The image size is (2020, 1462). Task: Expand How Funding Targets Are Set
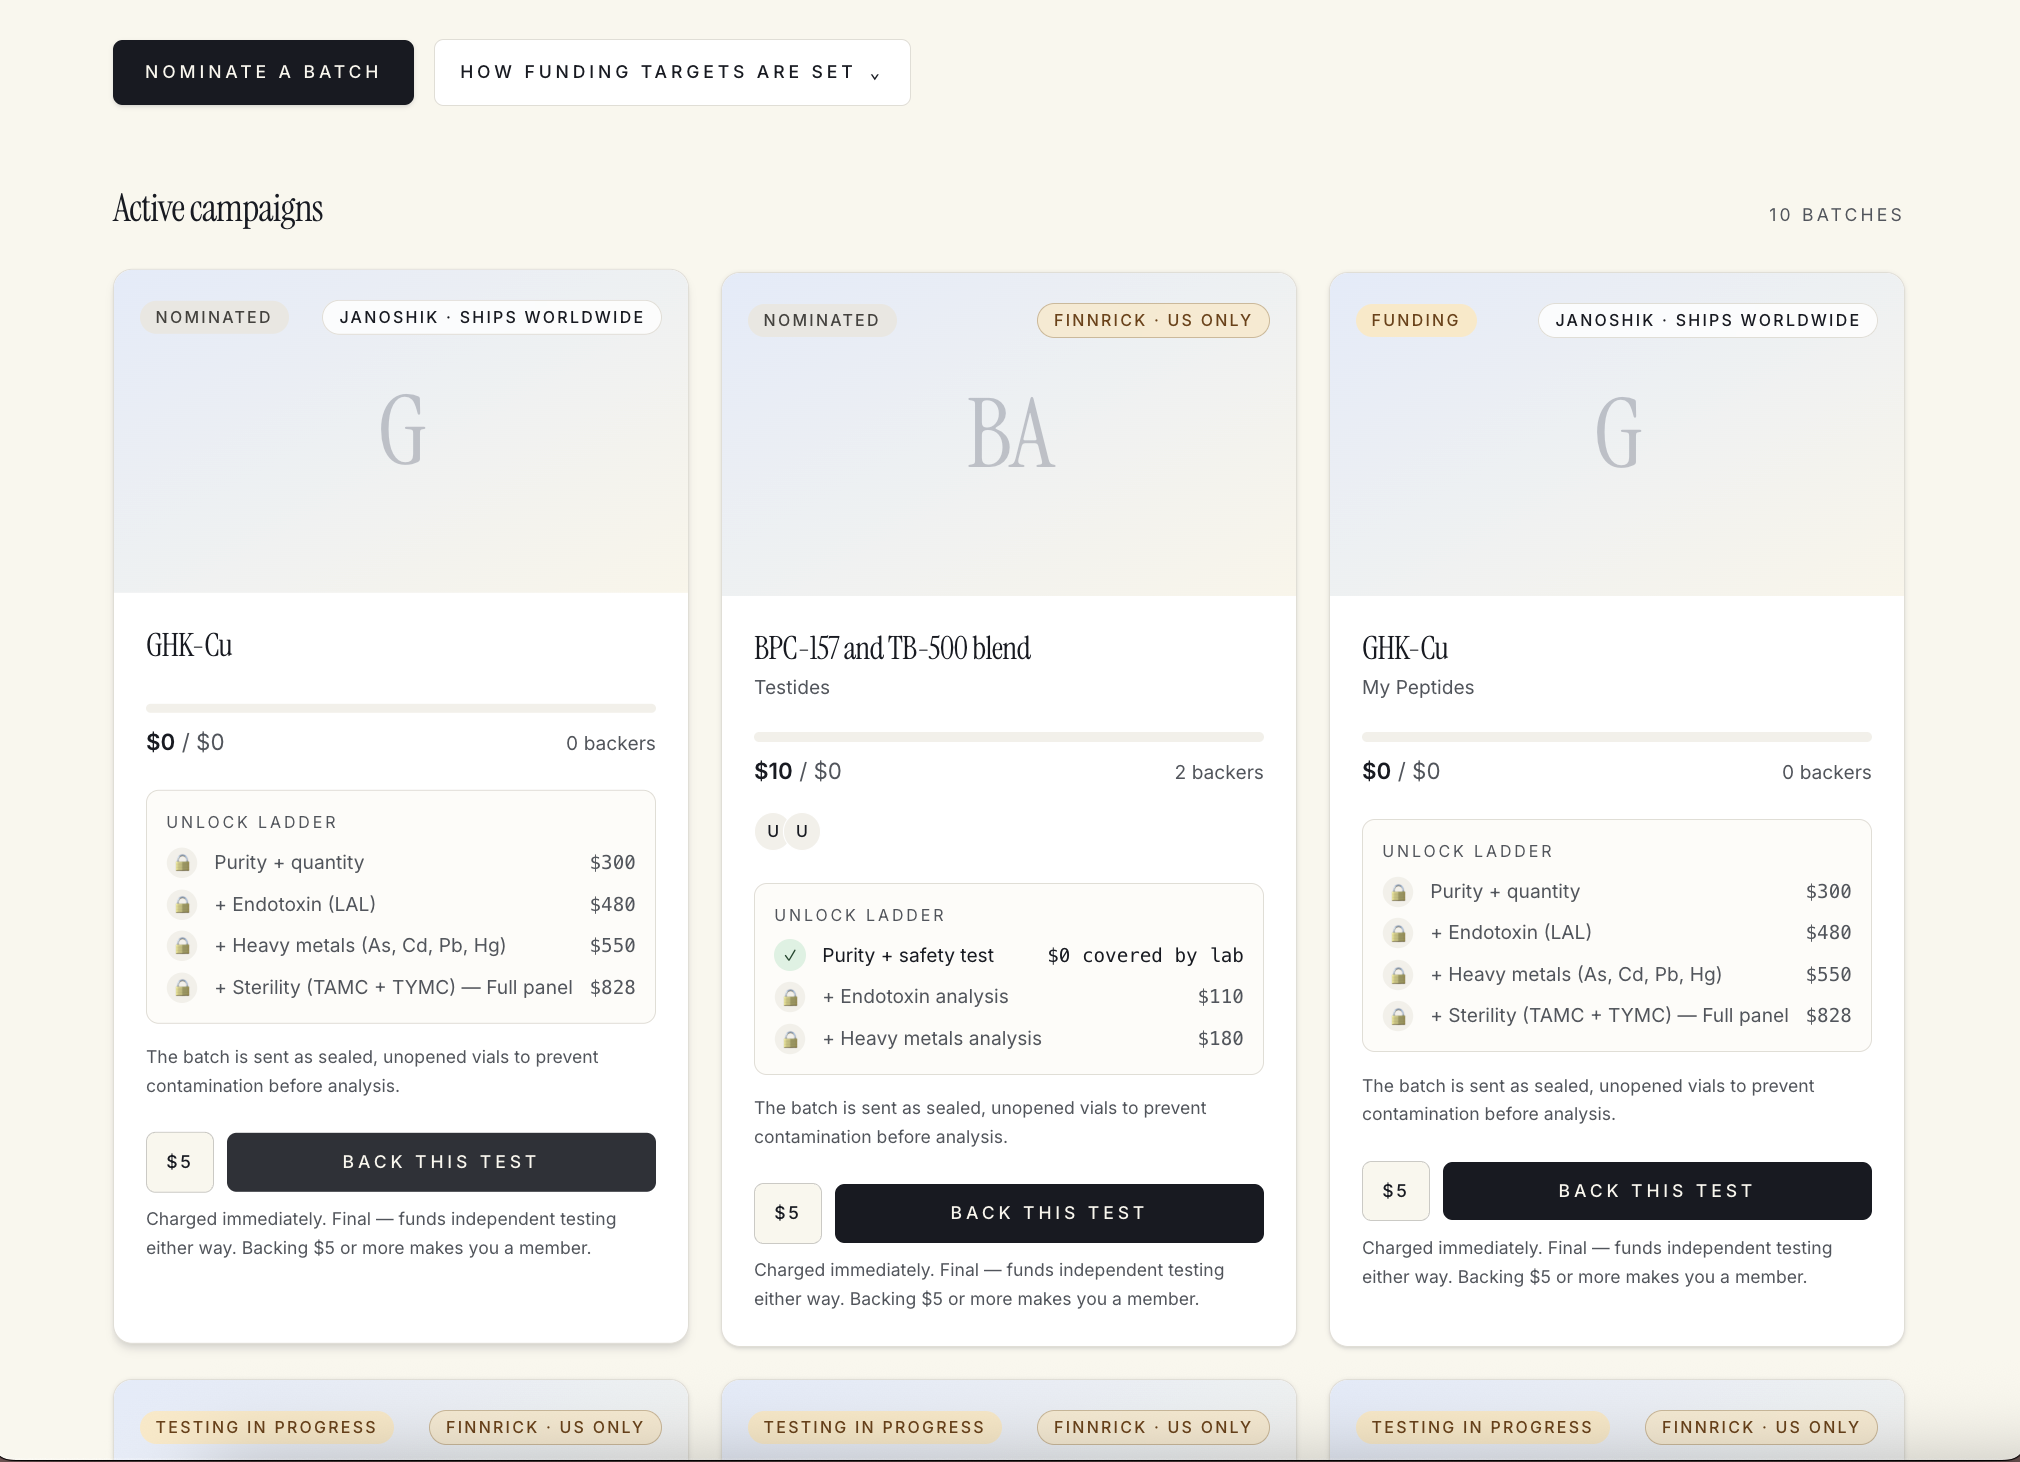672,72
